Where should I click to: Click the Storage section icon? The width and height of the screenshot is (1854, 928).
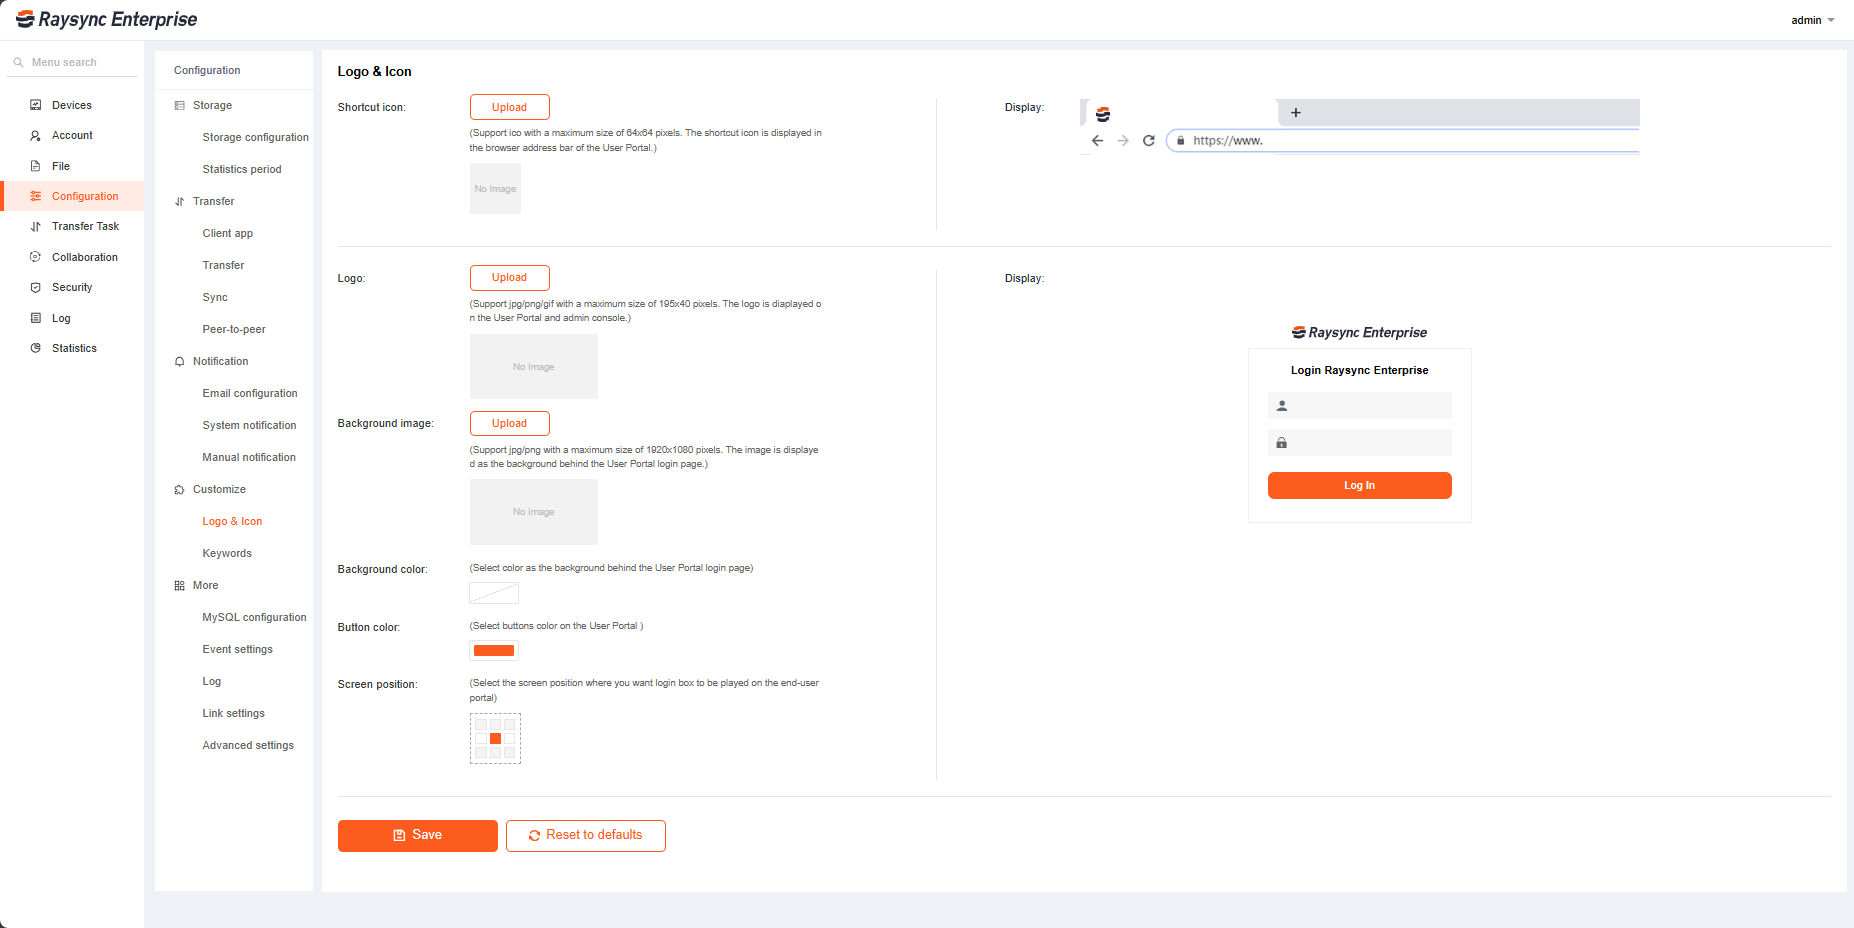click(180, 105)
